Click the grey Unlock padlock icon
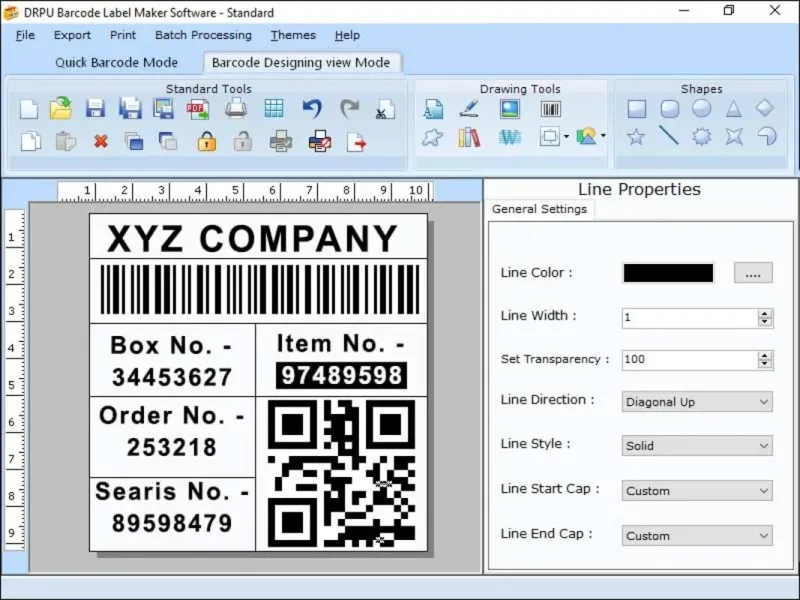The image size is (800, 600). pyautogui.click(x=243, y=141)
